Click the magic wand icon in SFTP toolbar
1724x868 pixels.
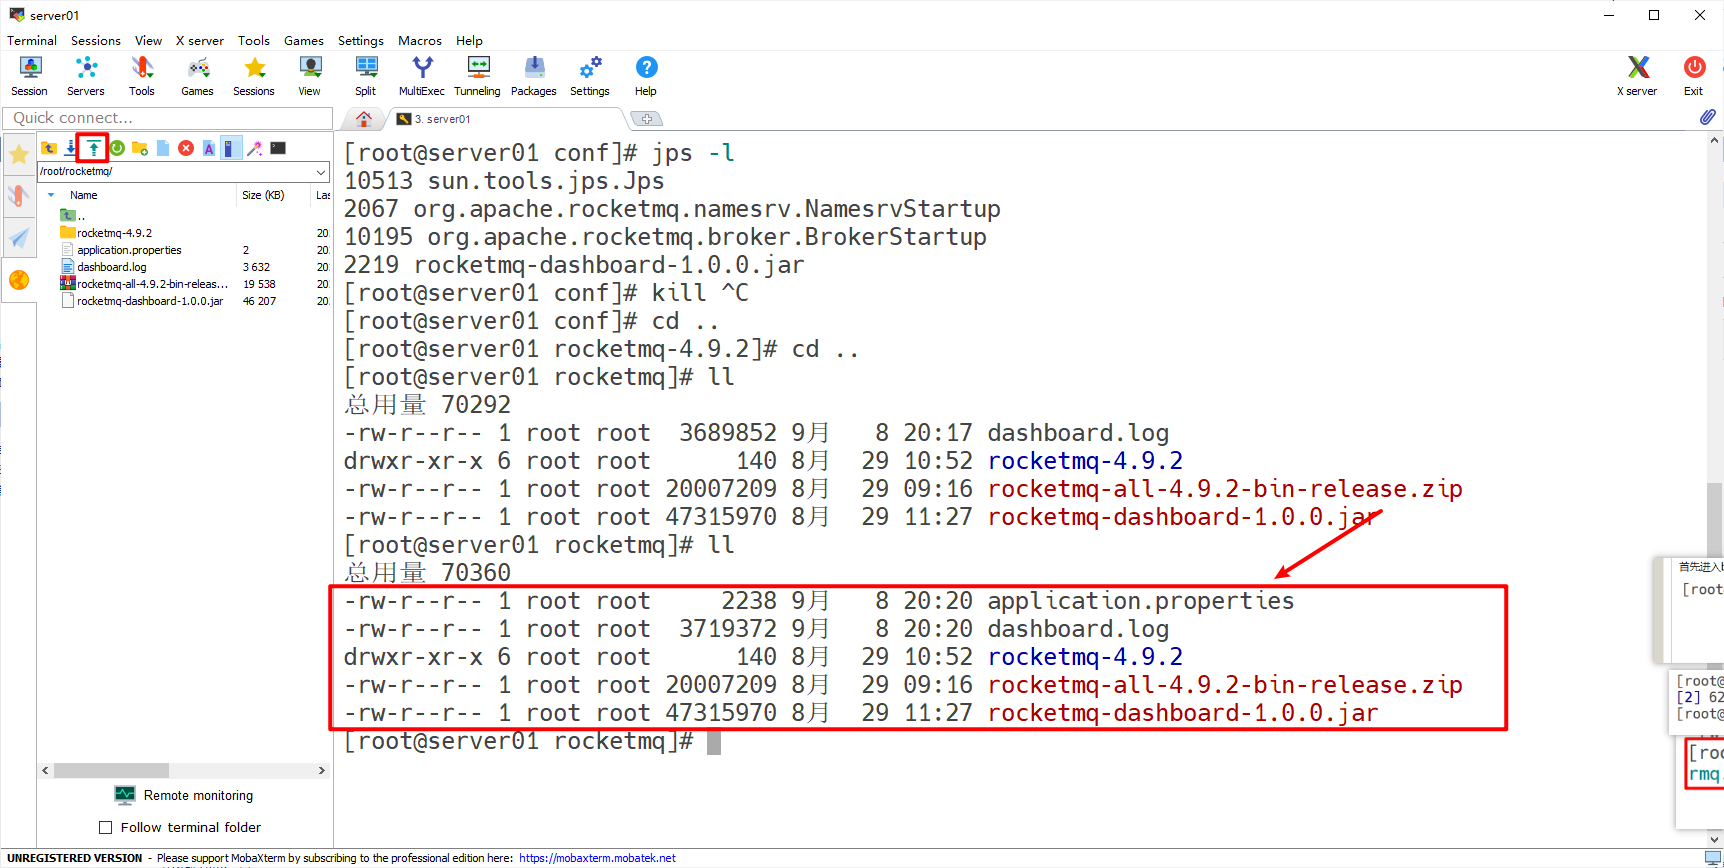coord(255,148)
